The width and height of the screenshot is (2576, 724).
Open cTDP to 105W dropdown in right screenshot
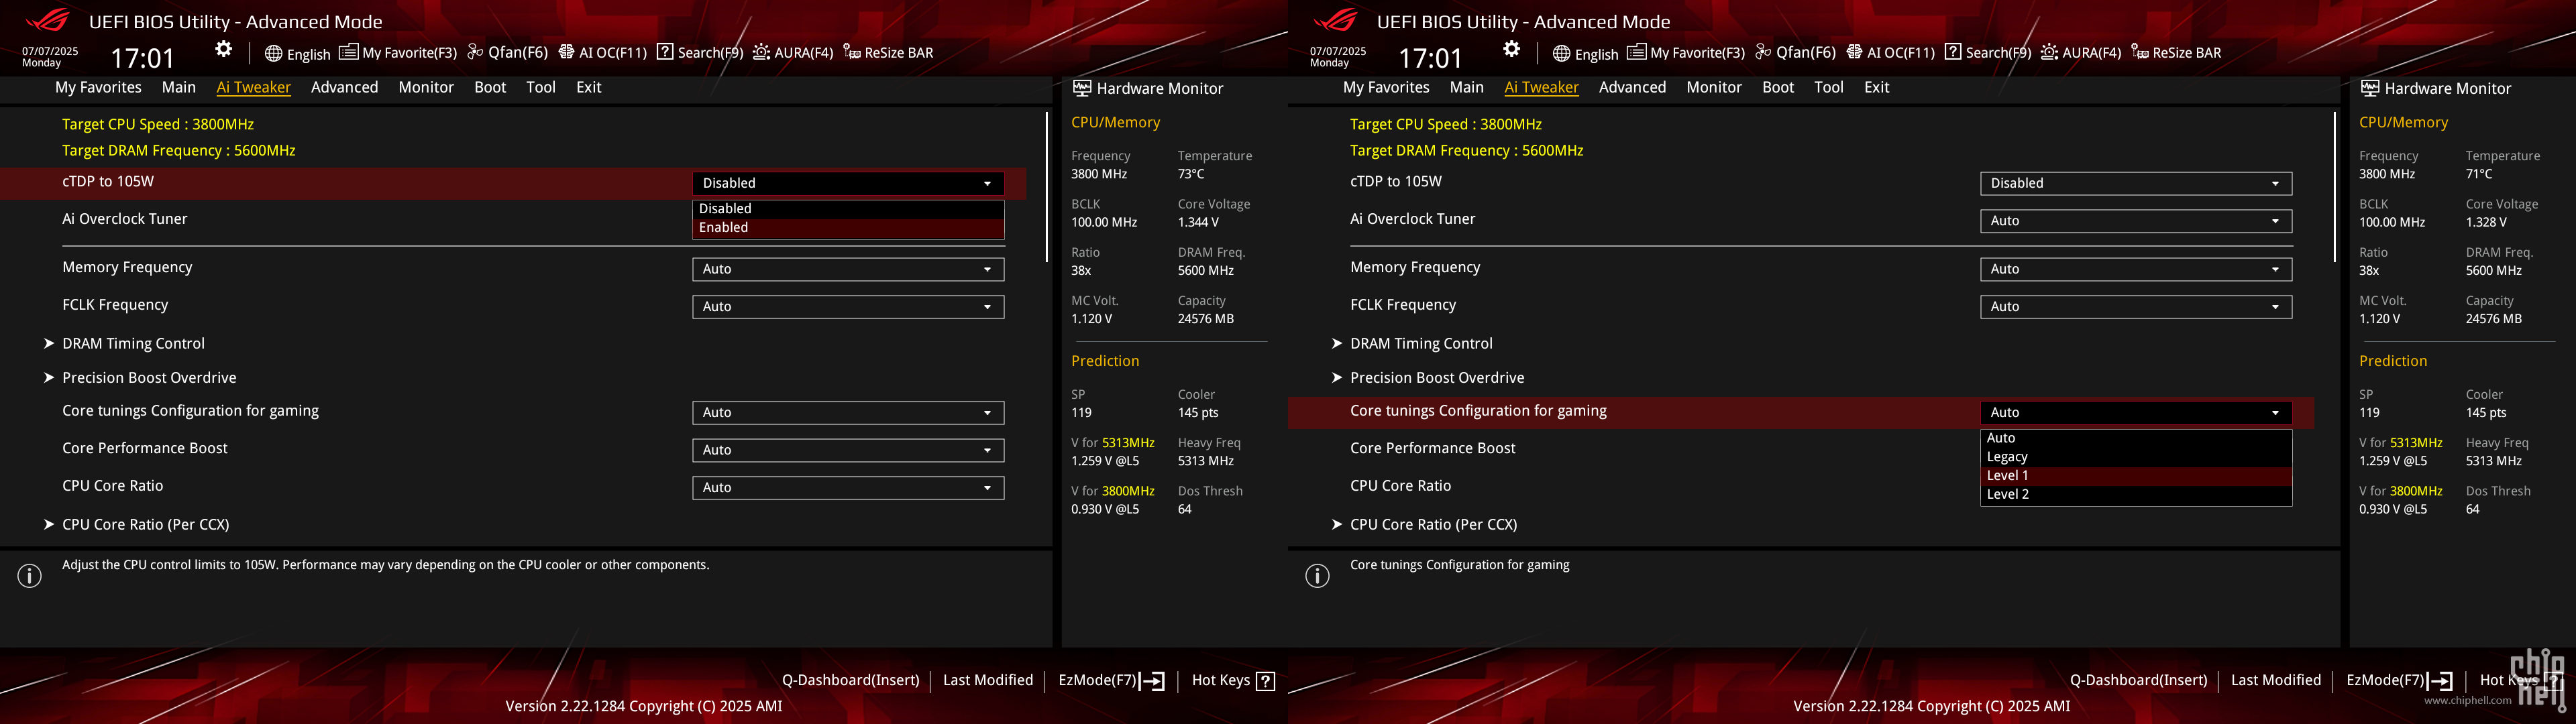click(x=2136, y=183)
